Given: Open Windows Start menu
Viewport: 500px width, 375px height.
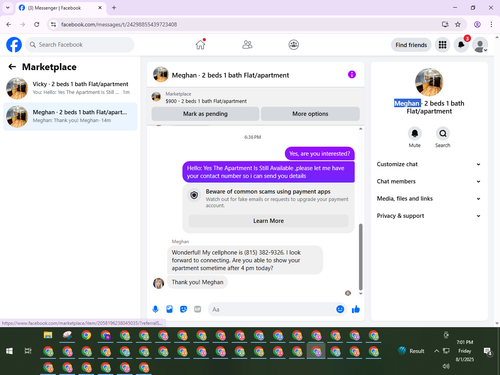Looking at the screenshot, I should pos(9,351).
